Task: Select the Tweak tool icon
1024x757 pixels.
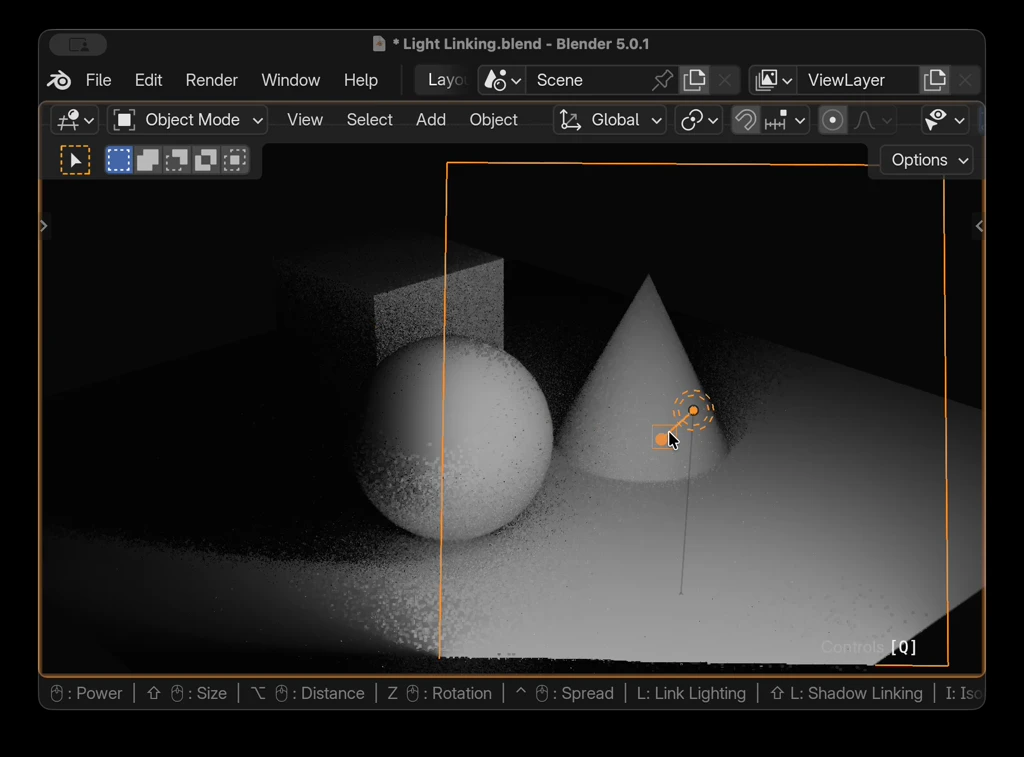Action: pos(74,160)
